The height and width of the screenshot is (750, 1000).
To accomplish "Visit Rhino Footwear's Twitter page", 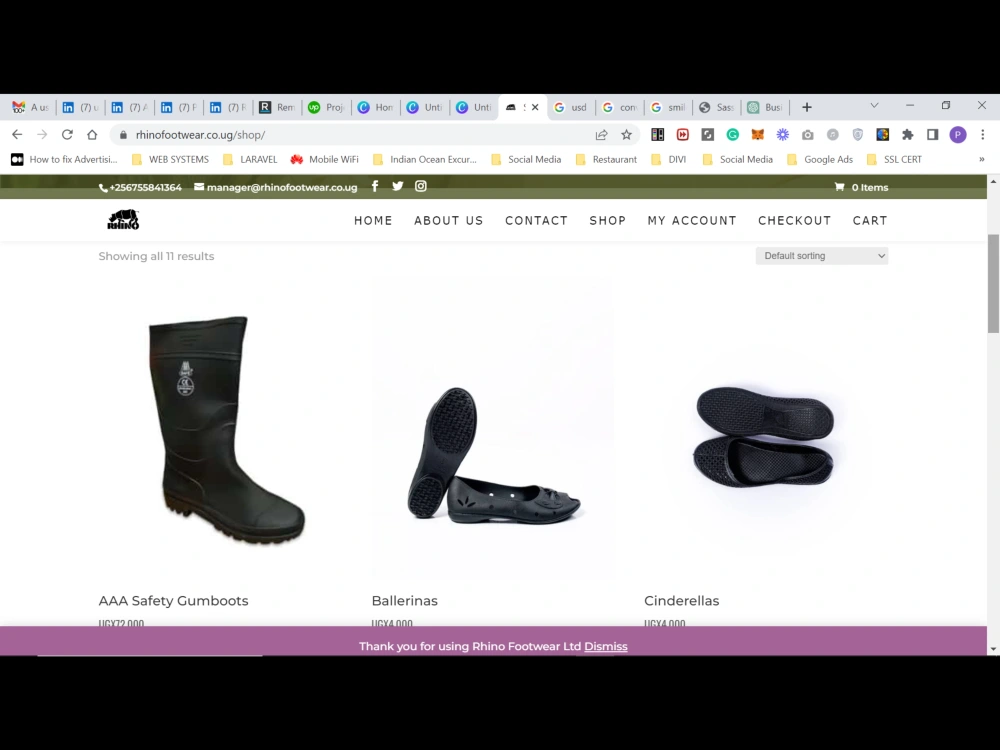I will pyautogui.click(x=398, y=186).
